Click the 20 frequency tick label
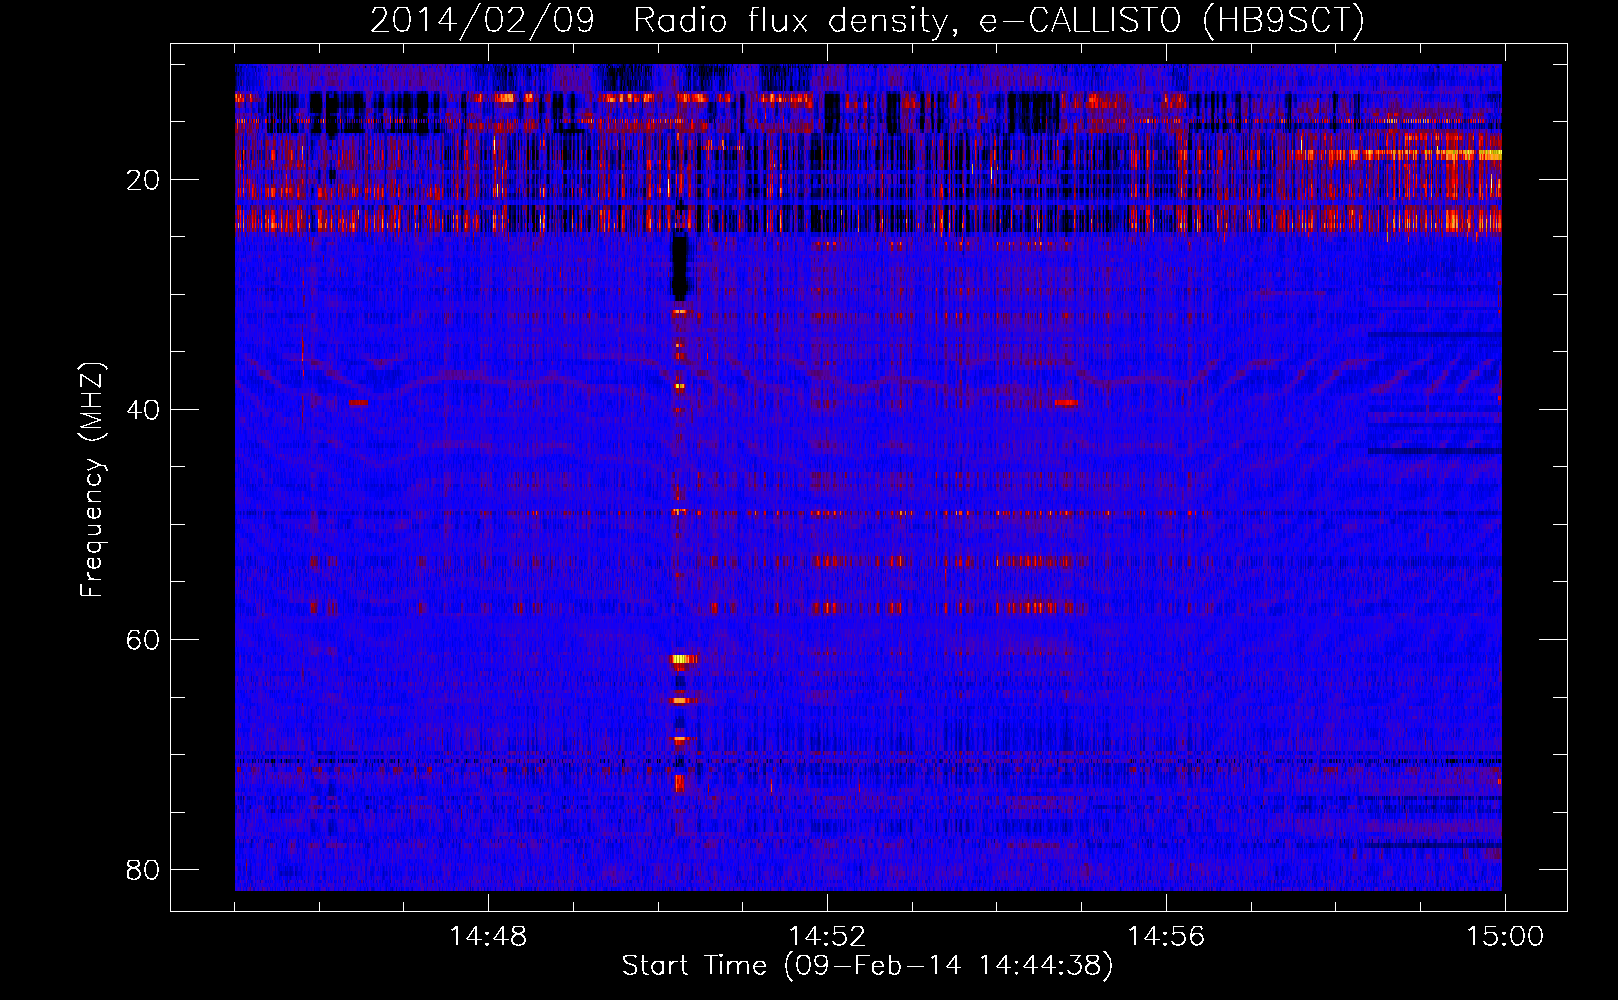This screenshot has height=1000, width=1618. point(143,180)
